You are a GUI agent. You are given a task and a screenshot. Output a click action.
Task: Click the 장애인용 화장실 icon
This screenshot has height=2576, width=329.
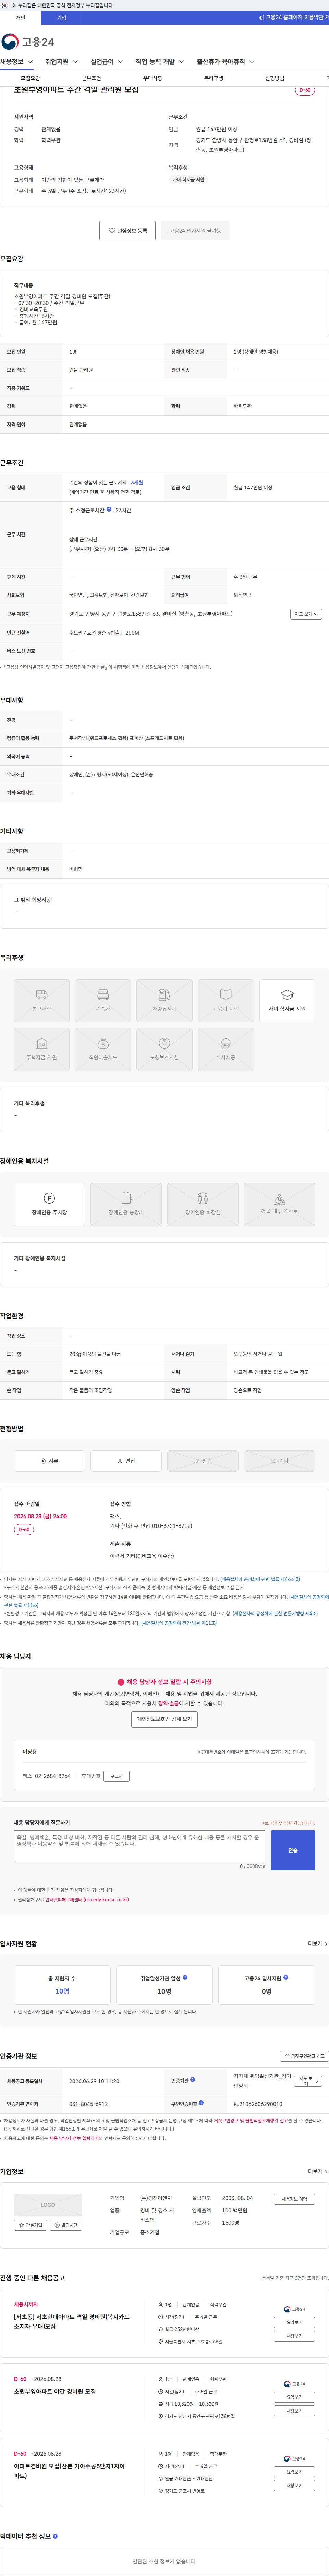(x=203, y=1204)
